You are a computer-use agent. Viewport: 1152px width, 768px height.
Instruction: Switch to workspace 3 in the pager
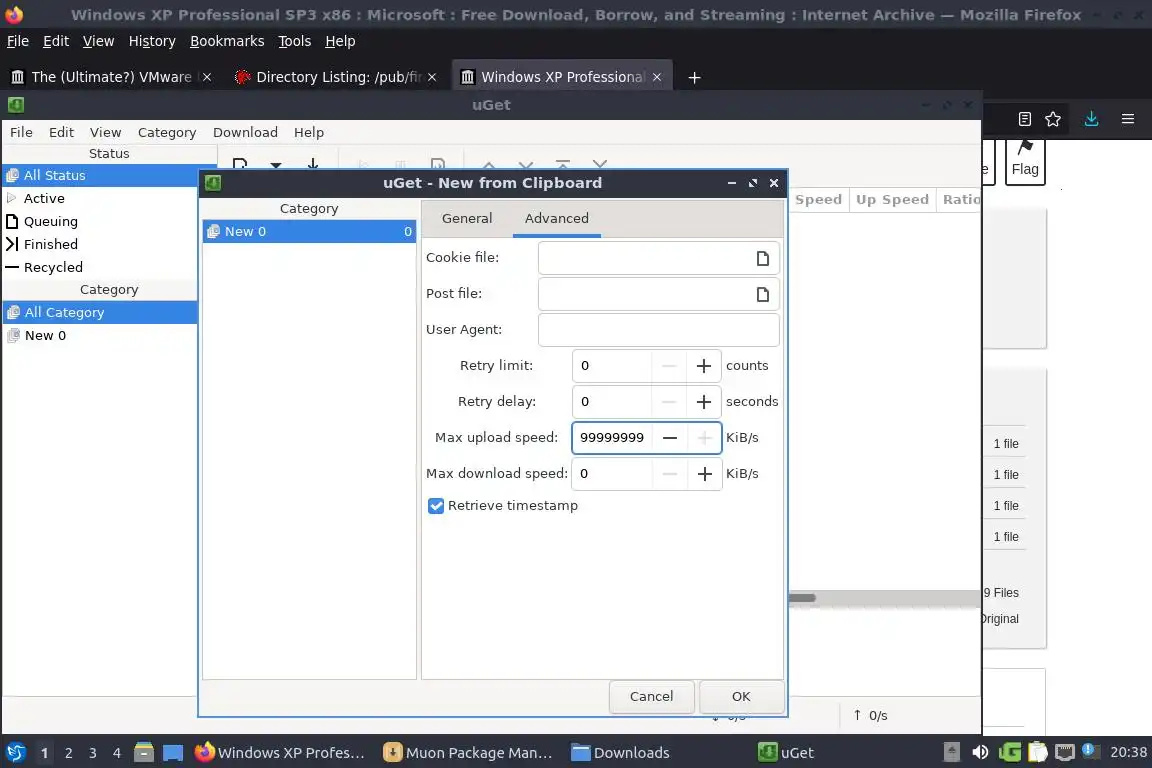pos(93,753)
